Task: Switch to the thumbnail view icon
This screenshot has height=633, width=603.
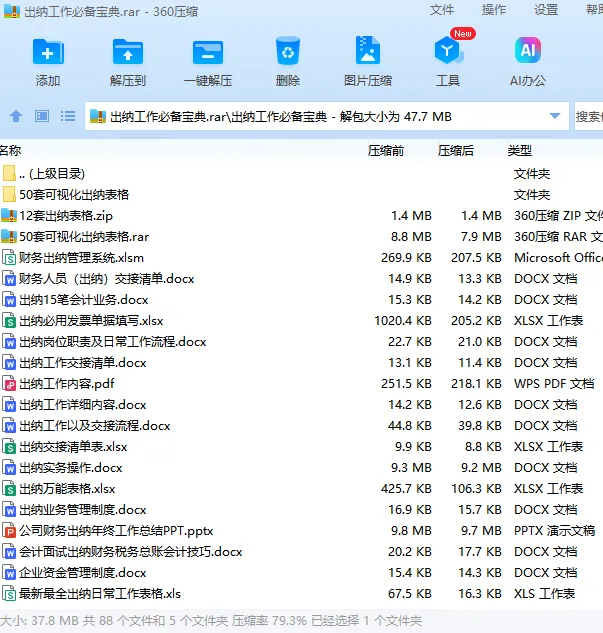Action: click(x=42, y=116)
